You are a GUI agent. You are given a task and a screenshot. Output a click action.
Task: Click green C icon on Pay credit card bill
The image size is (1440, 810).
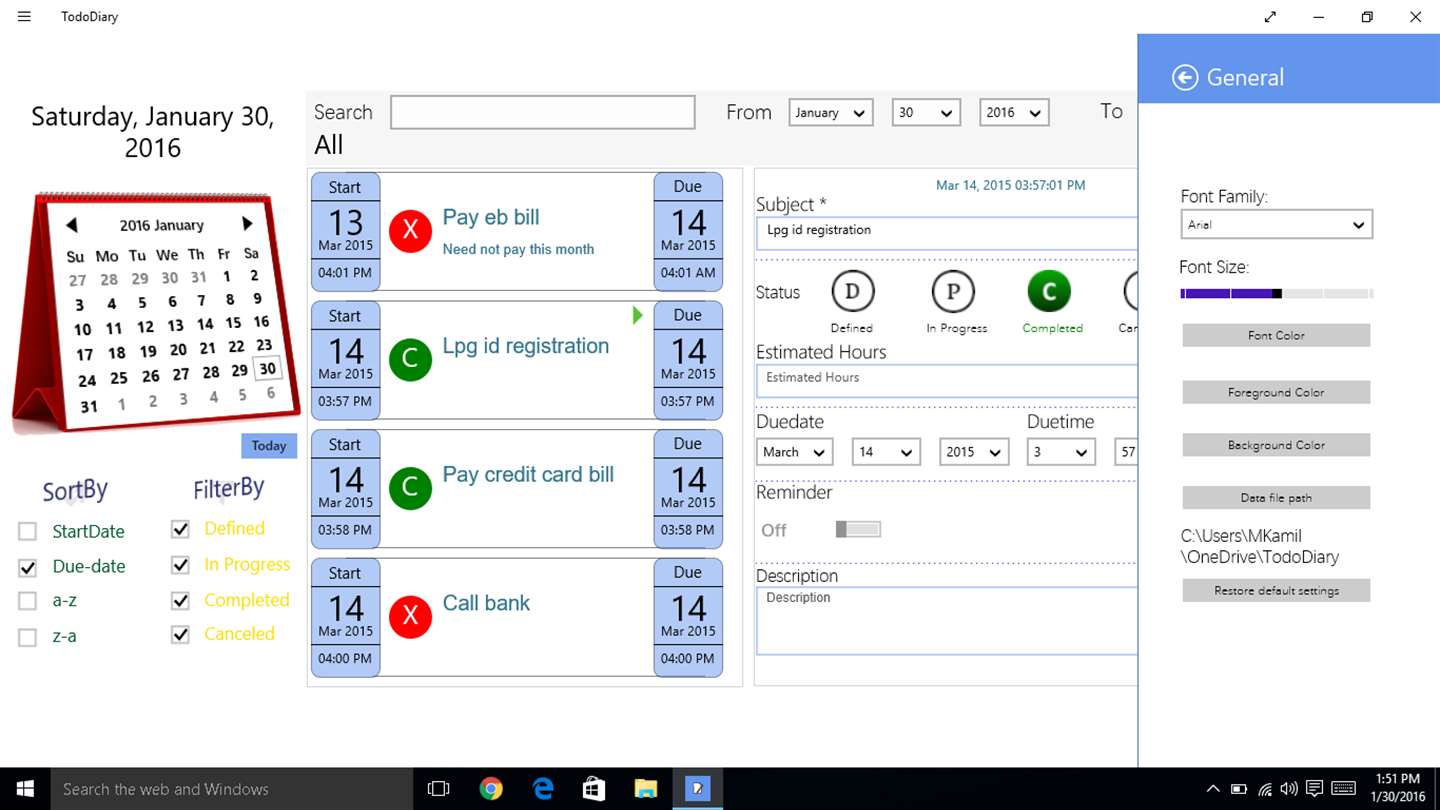(x=410, y=488)
